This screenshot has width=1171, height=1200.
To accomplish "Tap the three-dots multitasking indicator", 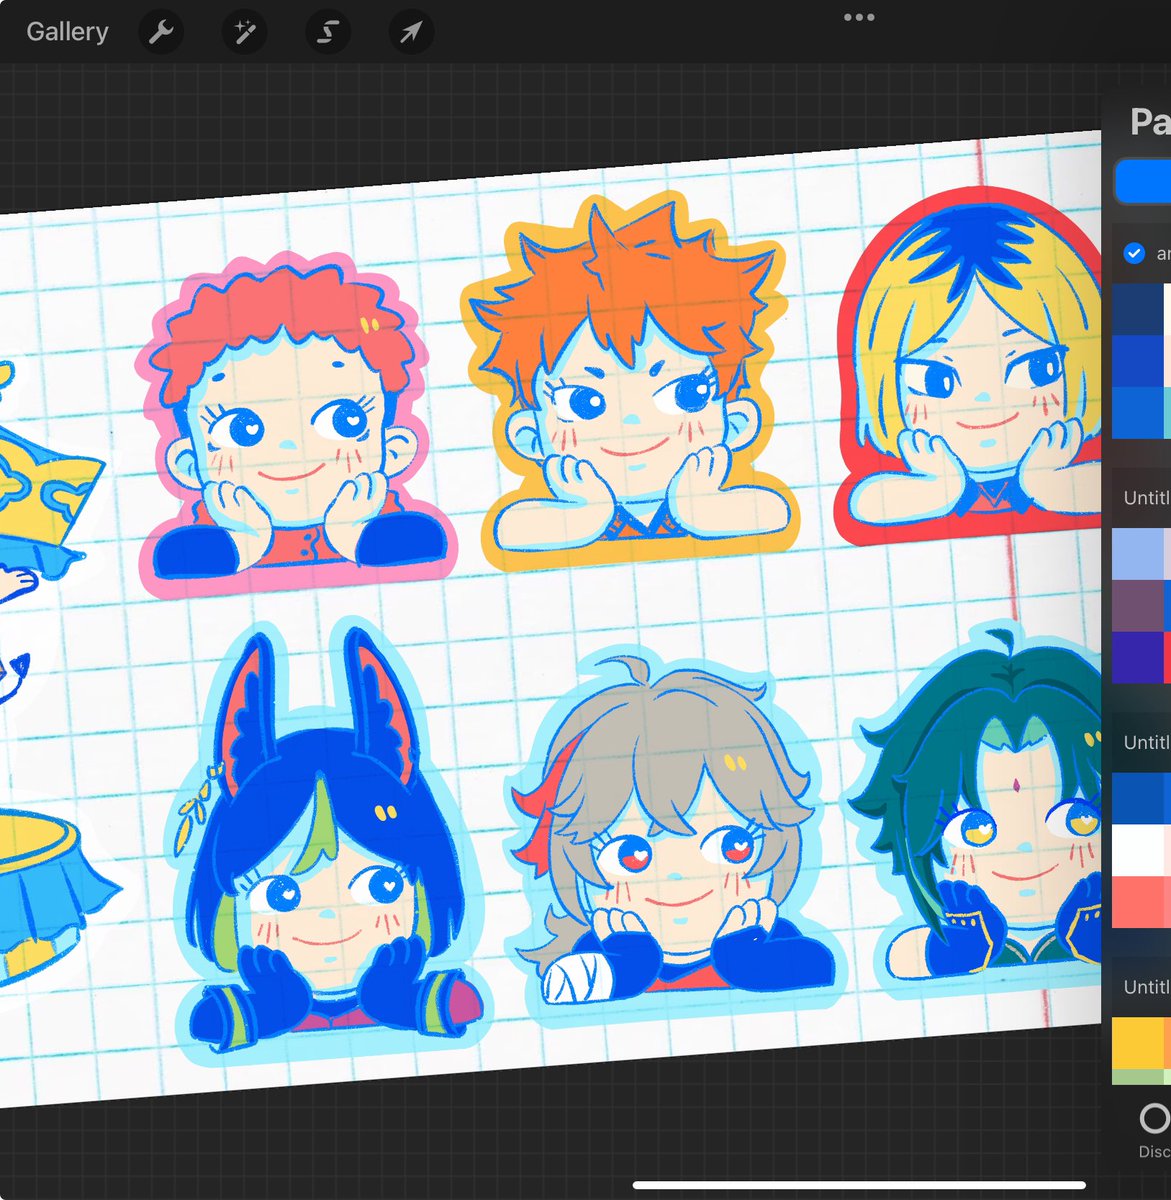I will pos(859,17).
